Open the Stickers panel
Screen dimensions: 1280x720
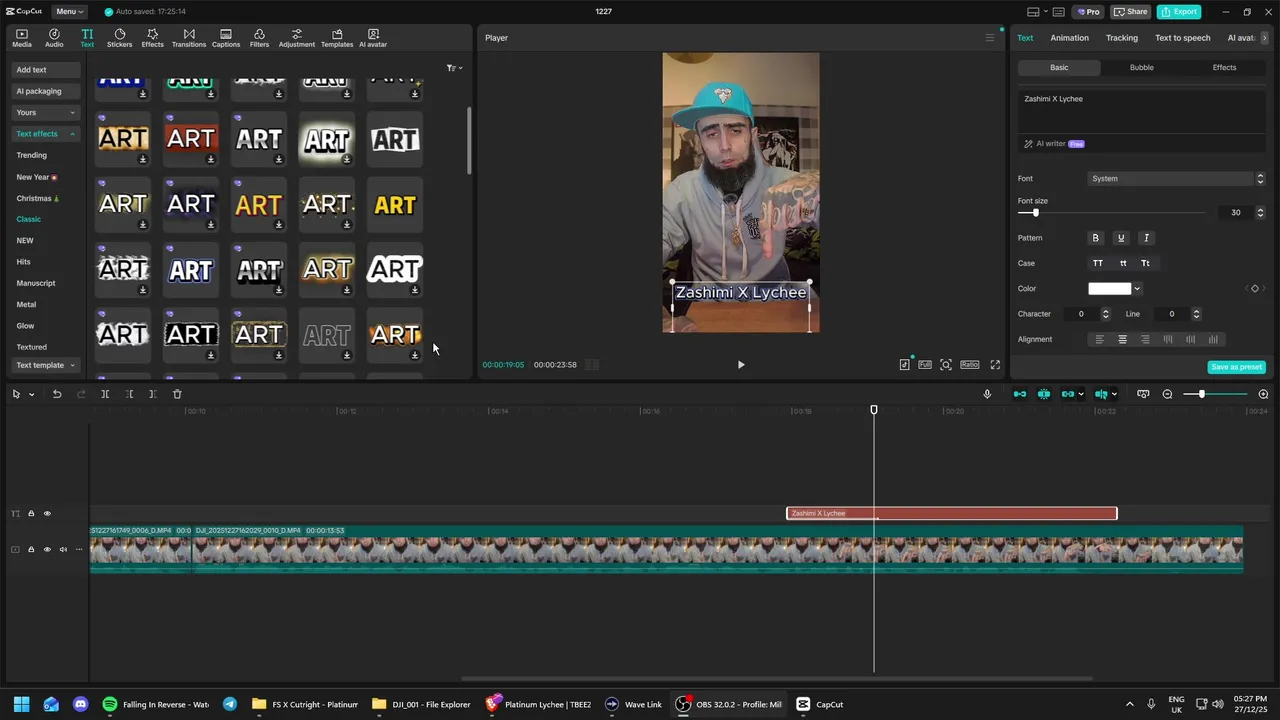click(119, 38)
